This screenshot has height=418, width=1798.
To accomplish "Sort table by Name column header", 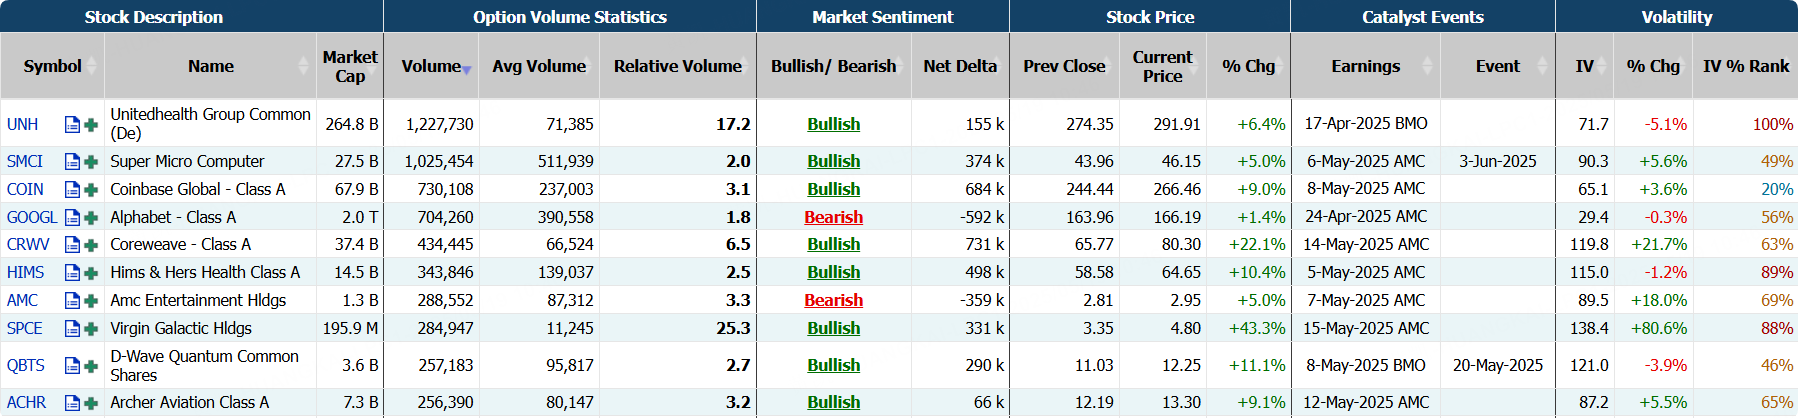I will coord(210,66).
